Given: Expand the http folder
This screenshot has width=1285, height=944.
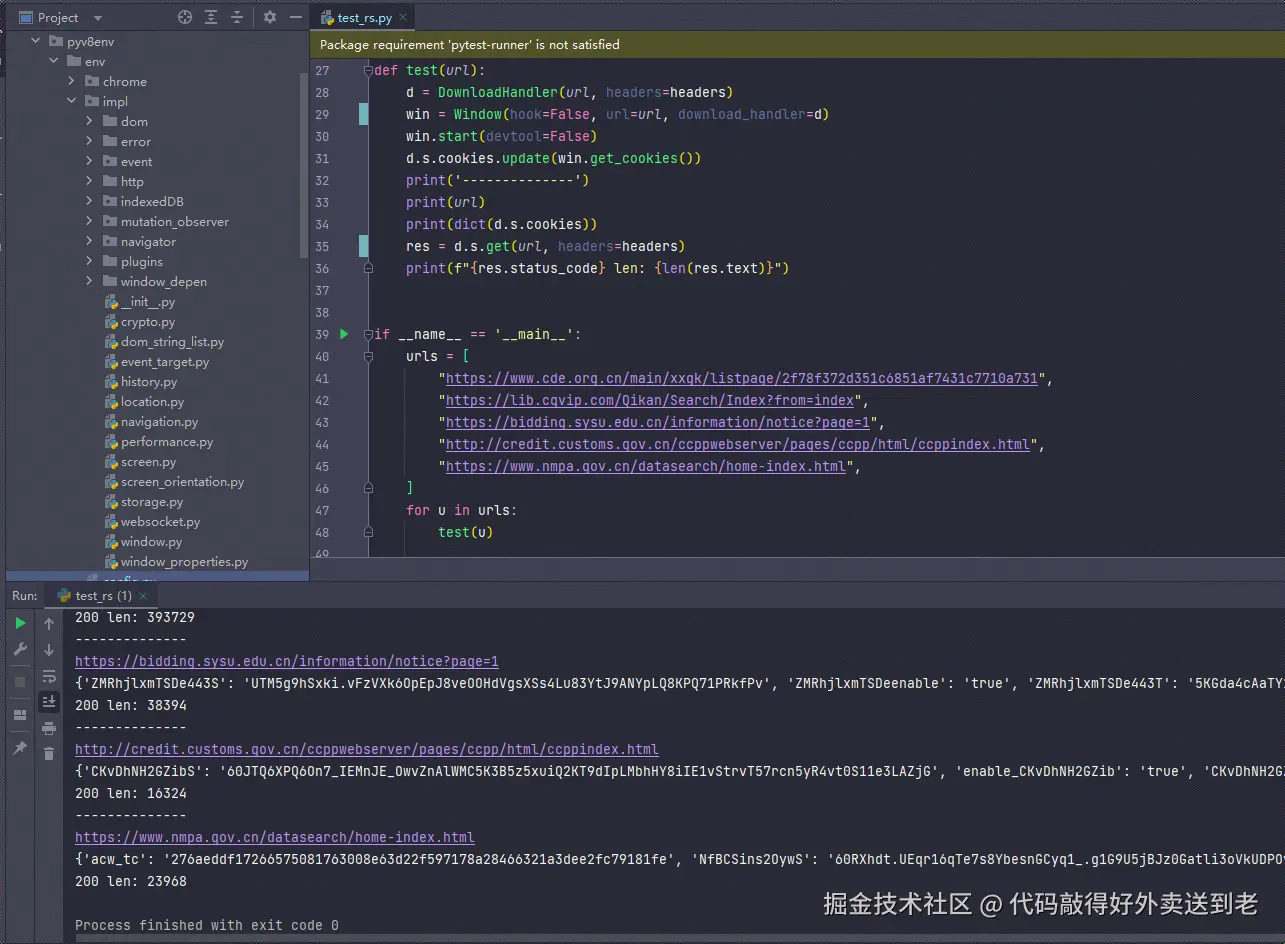Looking at the screenshot, I should pos(90,181).
